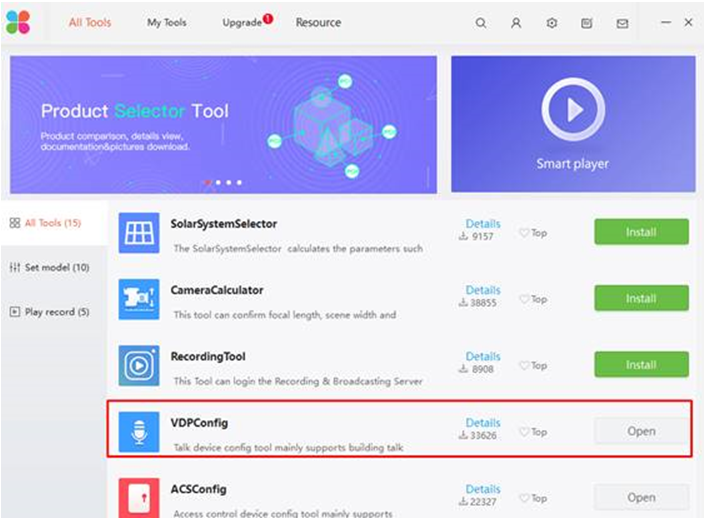Click the VDPConfig title text
The width and height of the screenshot is (710, 528).
coord(199,423)
